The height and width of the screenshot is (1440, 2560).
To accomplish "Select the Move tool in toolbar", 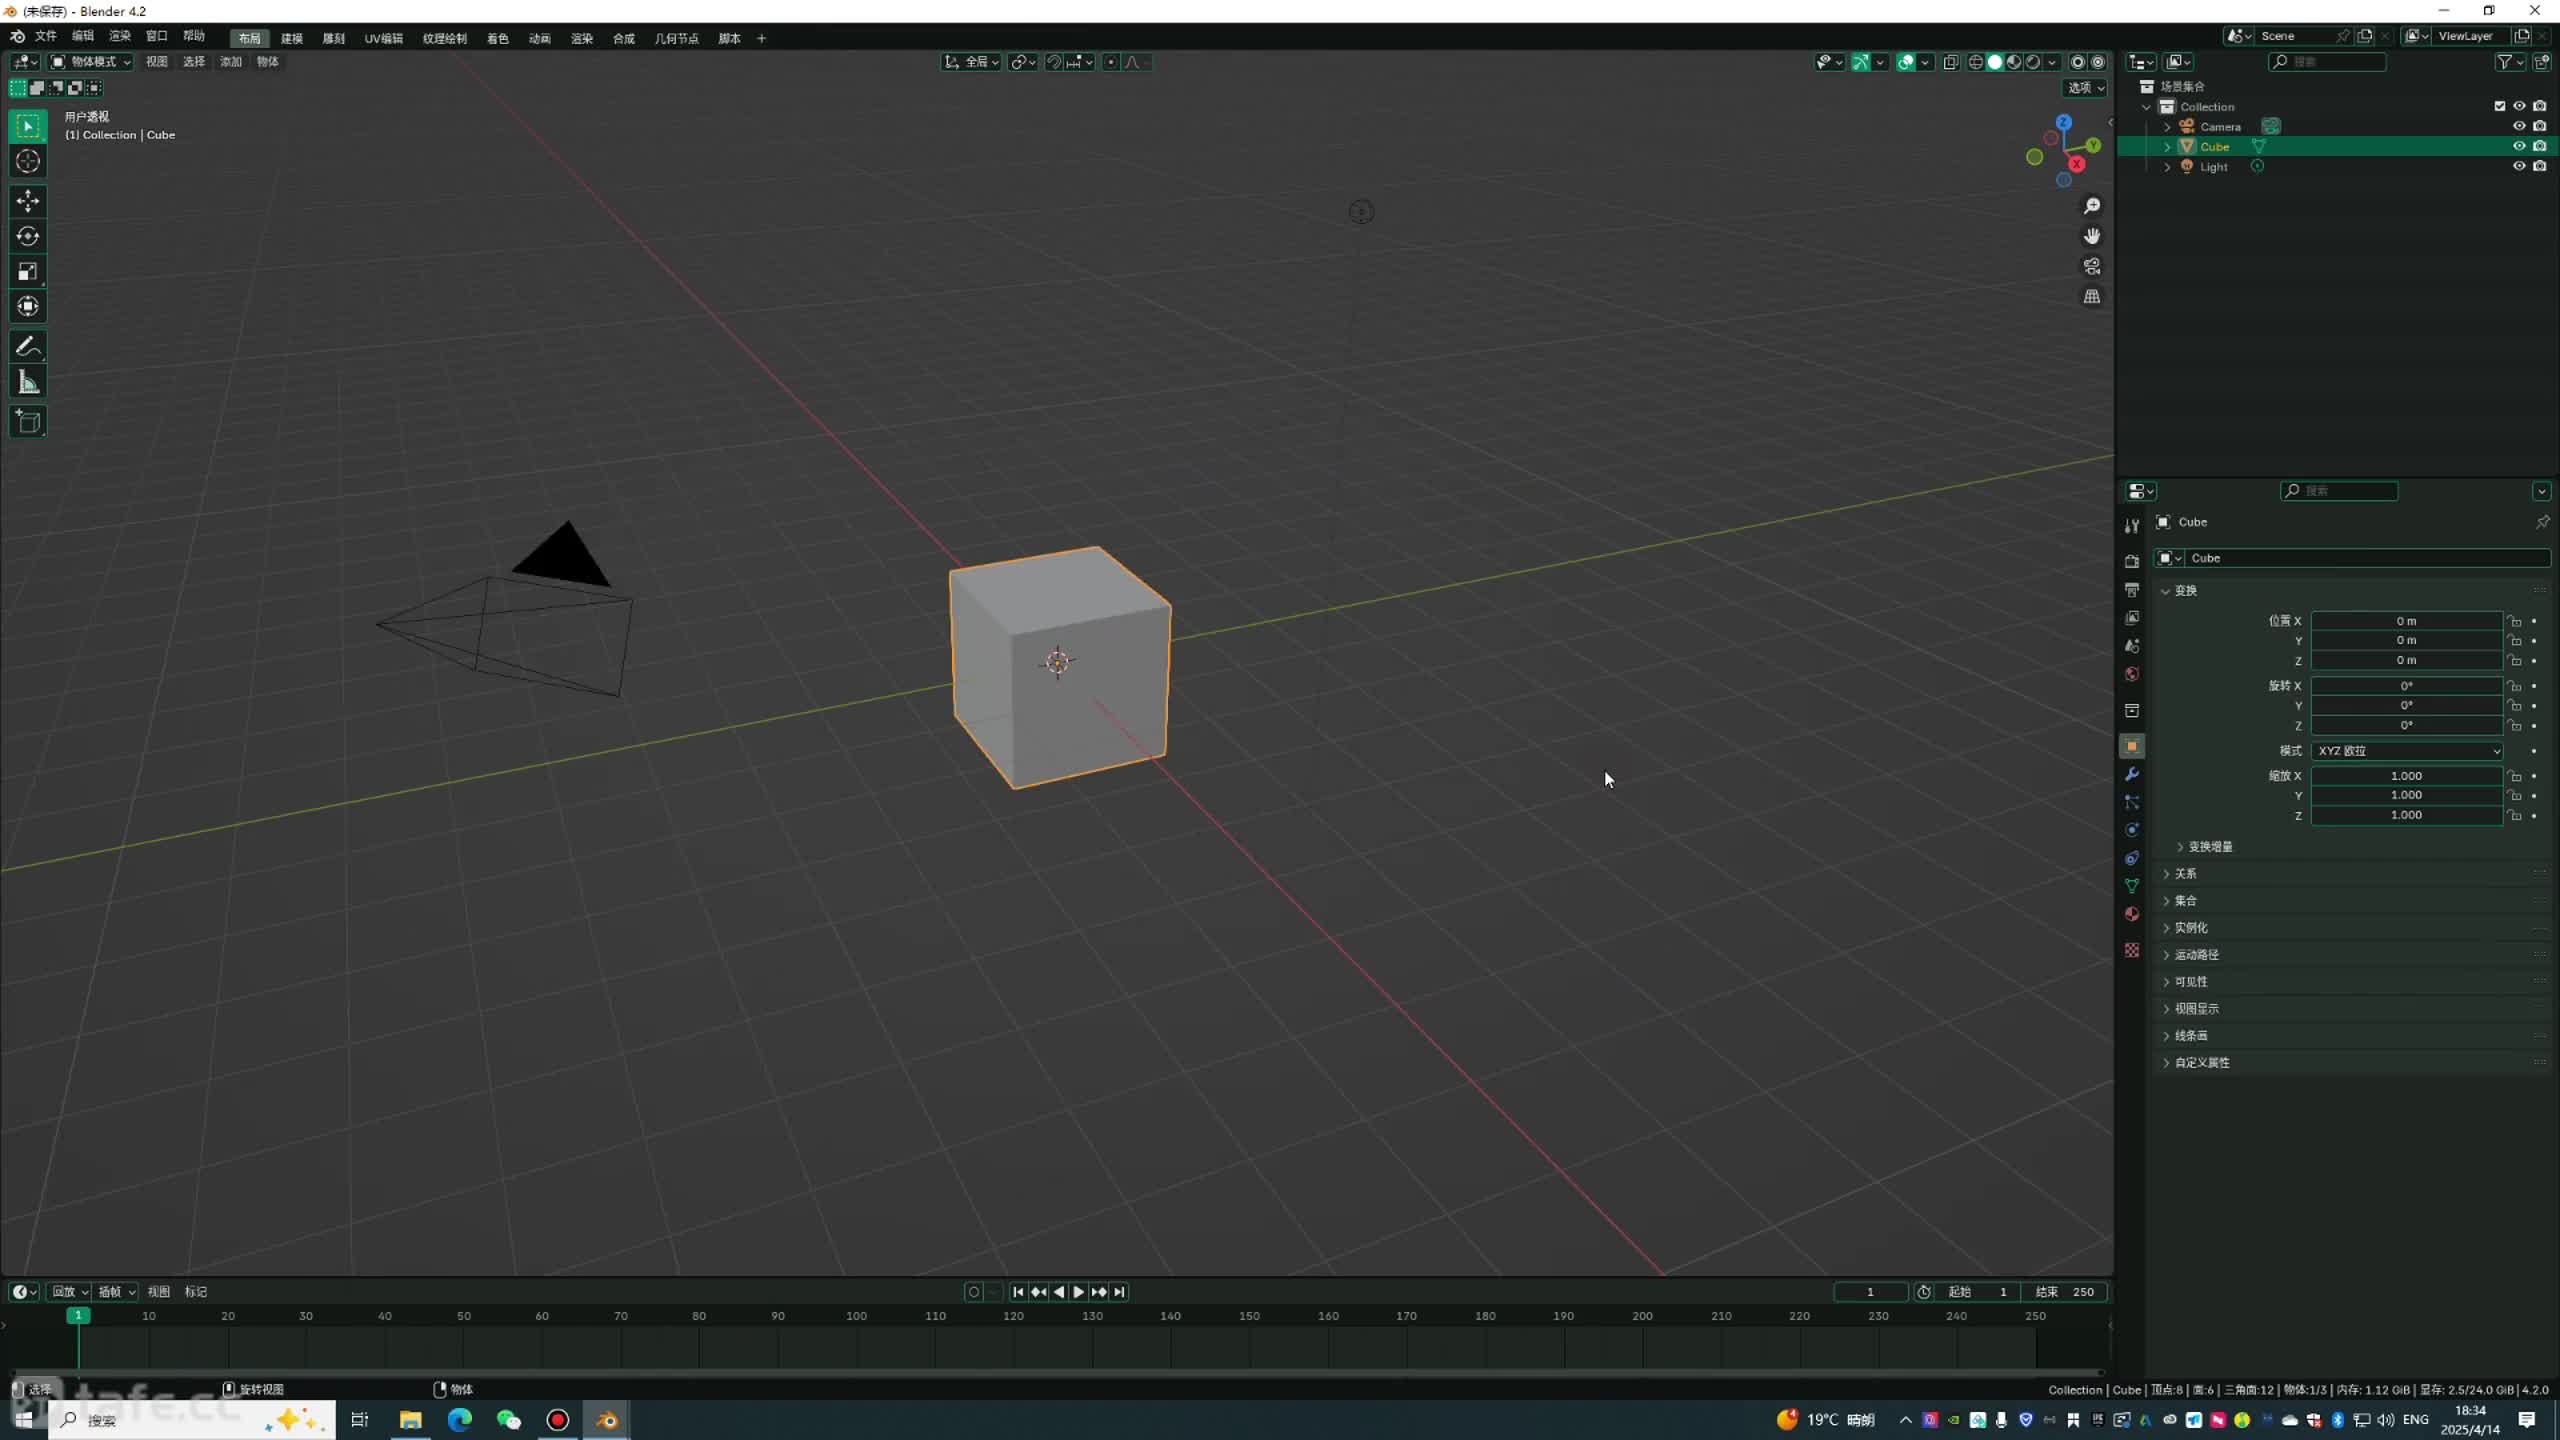I will coord(28,201).
